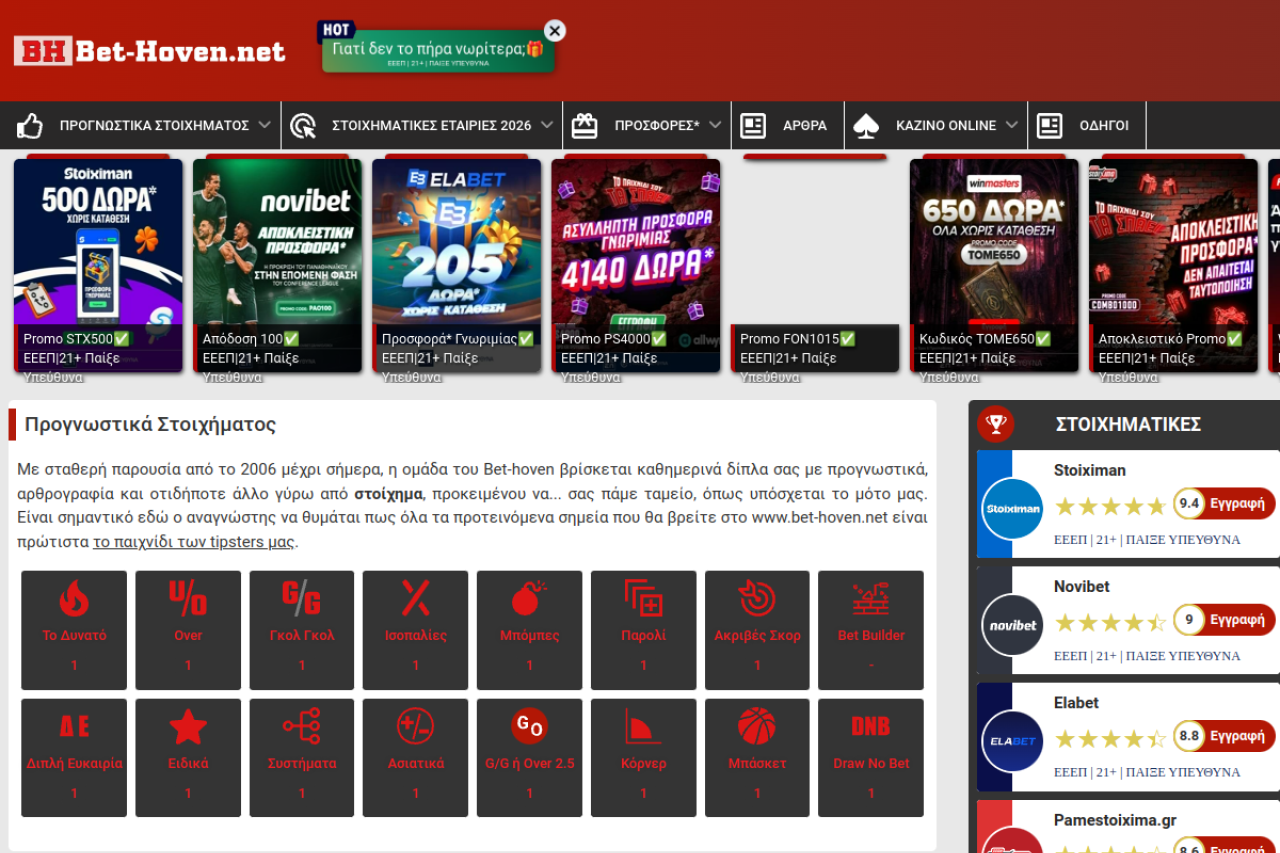The width and height of the screenshot is (1280, 853).
Task: Click the Stoiximan 9.4 rating score
Action: tap(1189, 503)
